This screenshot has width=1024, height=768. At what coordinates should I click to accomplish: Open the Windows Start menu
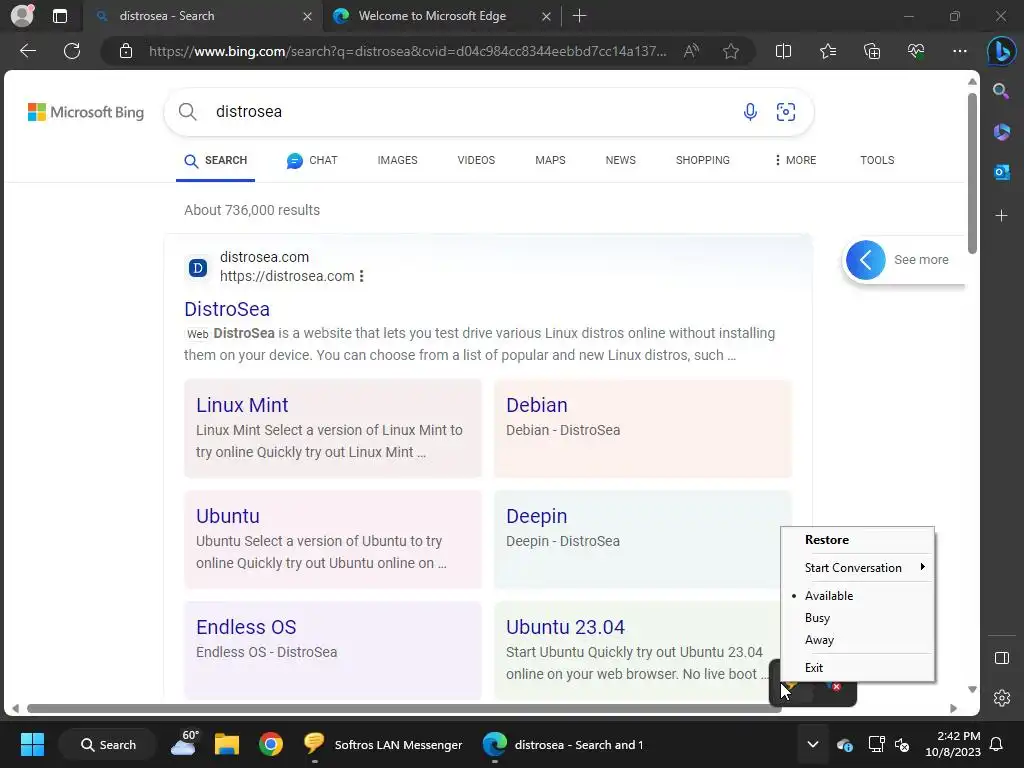(32, 744)
